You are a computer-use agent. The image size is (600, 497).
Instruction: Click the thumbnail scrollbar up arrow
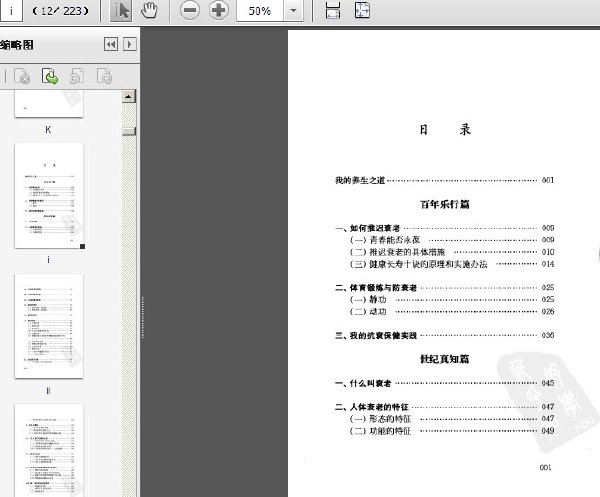129,96
